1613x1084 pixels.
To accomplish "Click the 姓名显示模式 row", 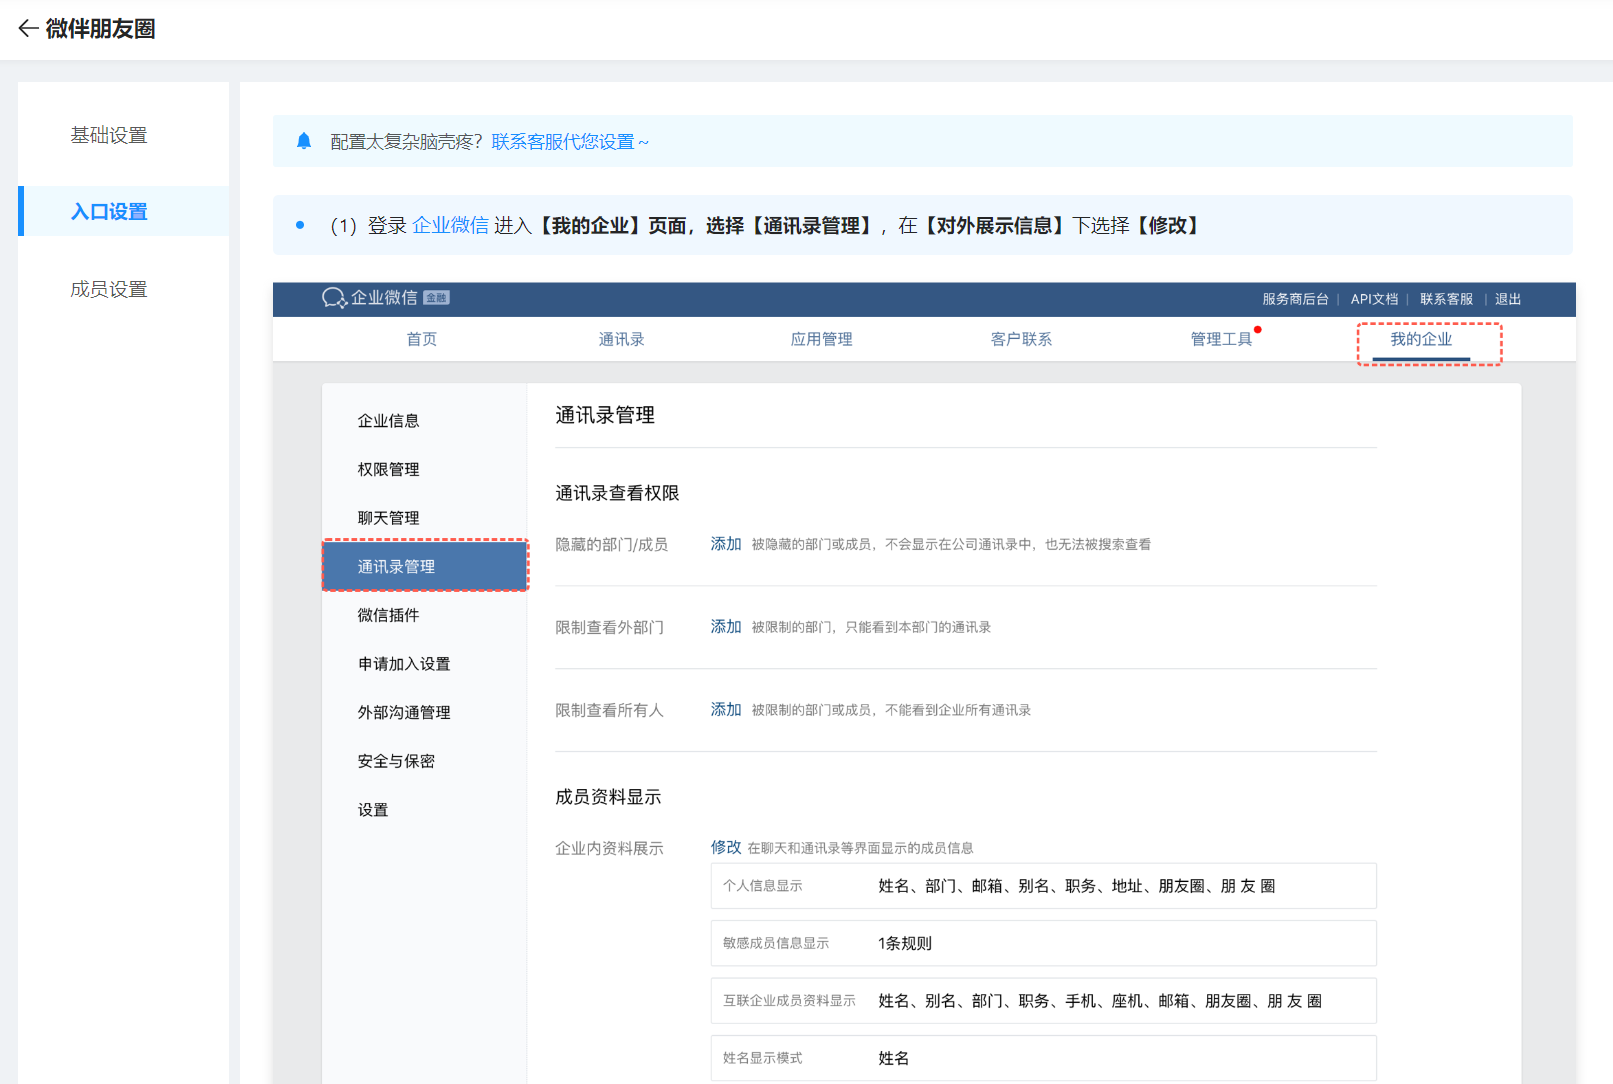I will pyautogui.click(x=1043, y=1058).
